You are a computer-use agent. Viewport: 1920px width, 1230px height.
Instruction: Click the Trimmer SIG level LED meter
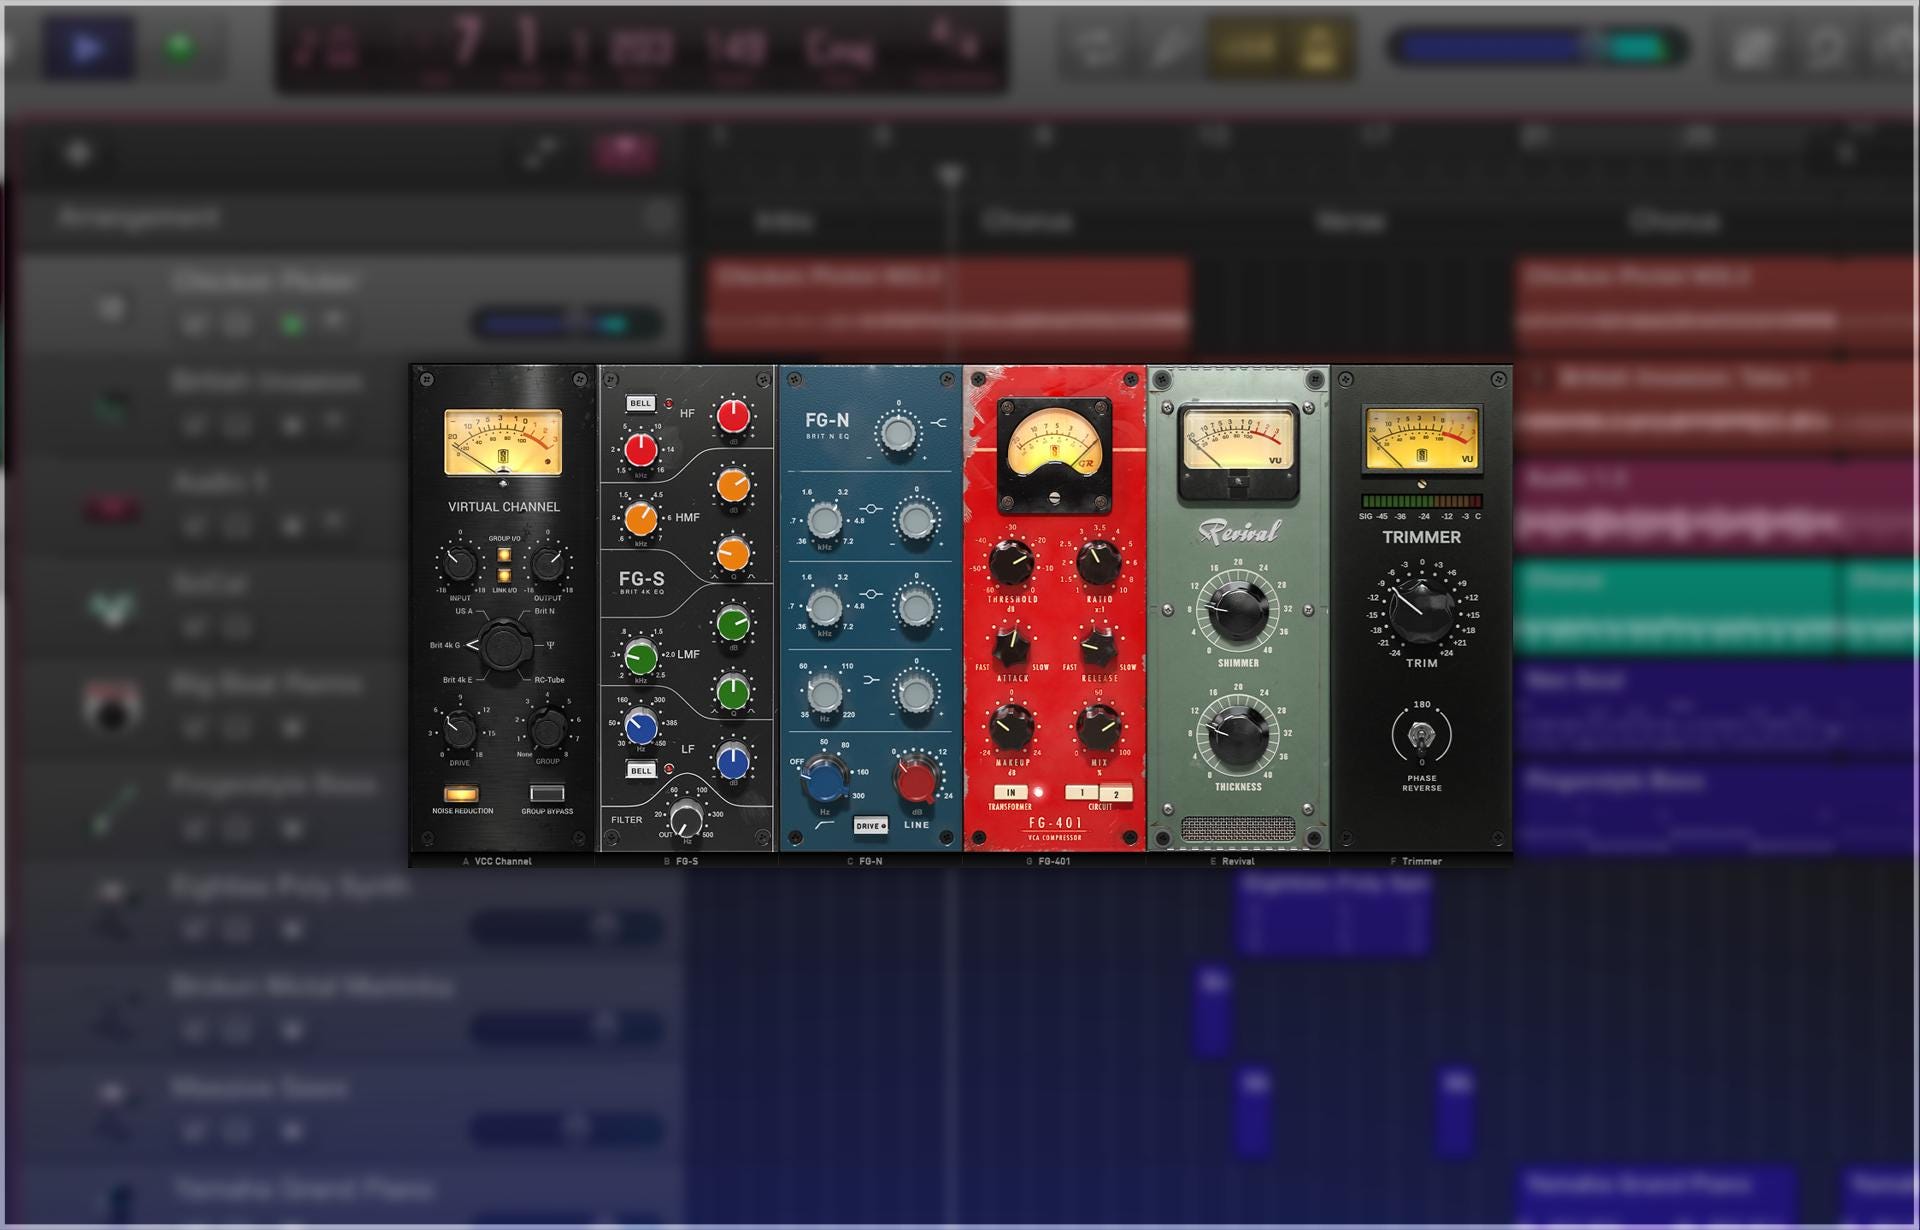point(1421,501)
